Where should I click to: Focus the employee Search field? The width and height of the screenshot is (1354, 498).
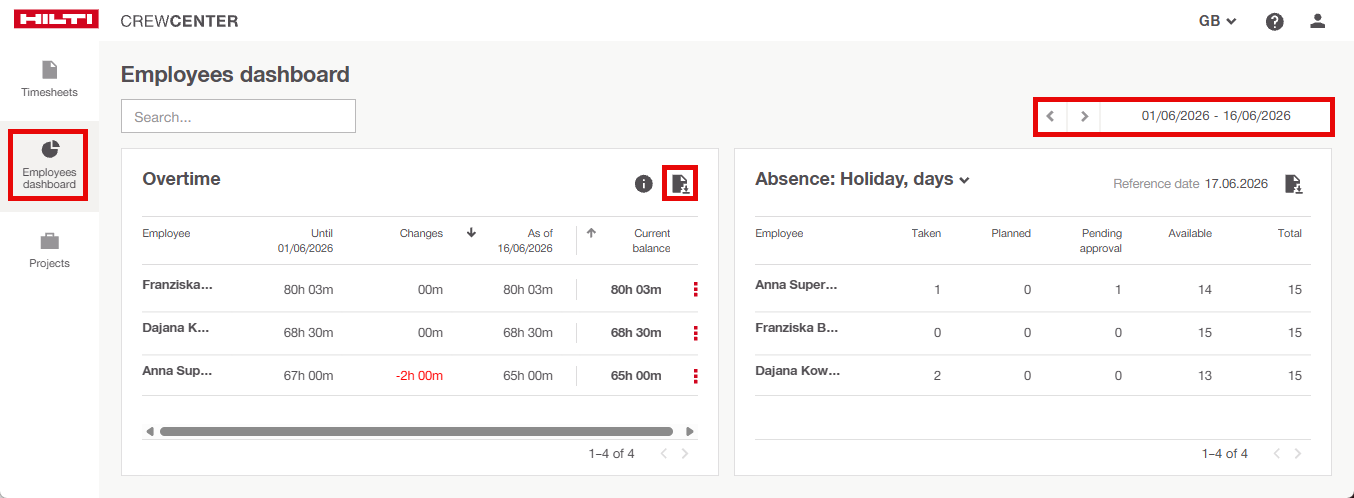(x=238, y=116)
